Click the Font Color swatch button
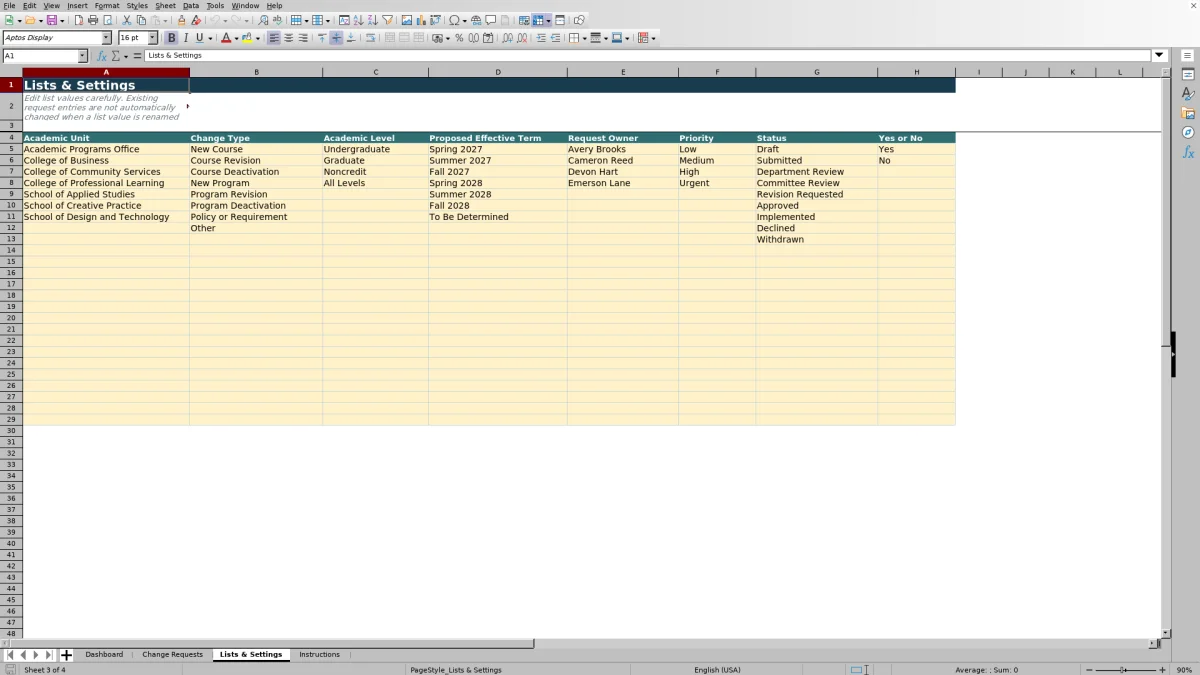 225,38
